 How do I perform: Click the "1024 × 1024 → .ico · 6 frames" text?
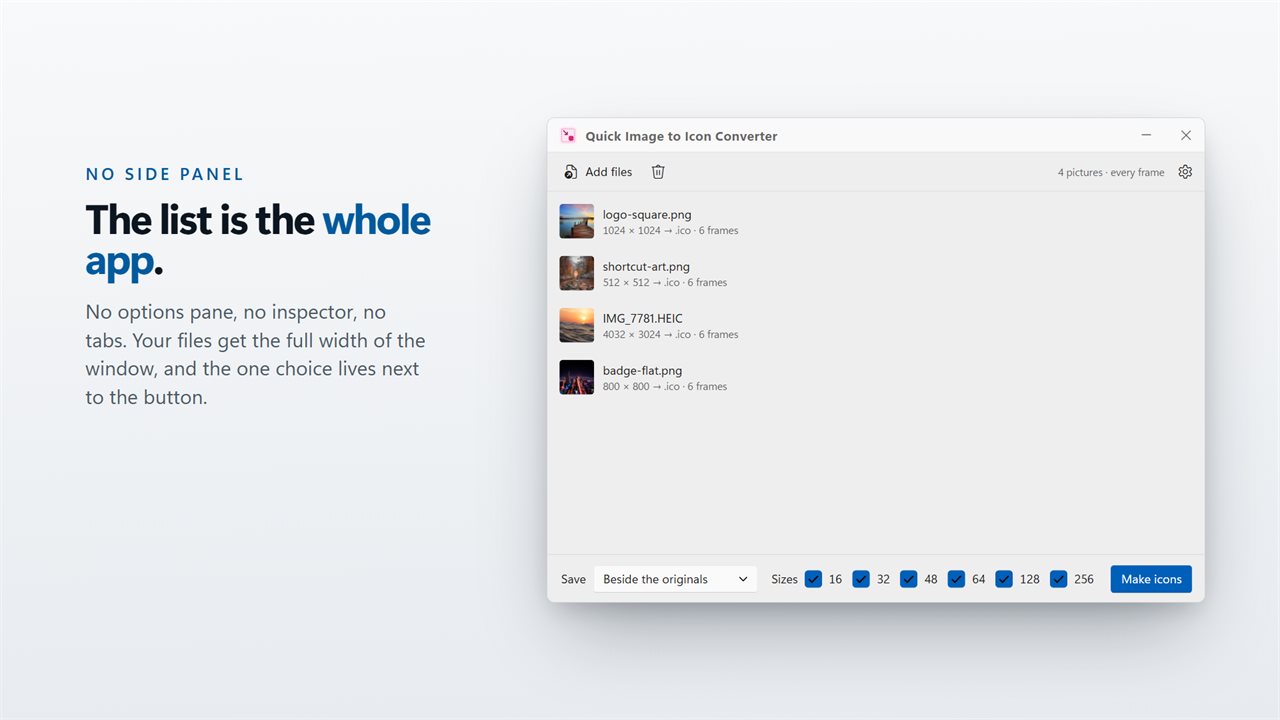(x=670, y=231)
